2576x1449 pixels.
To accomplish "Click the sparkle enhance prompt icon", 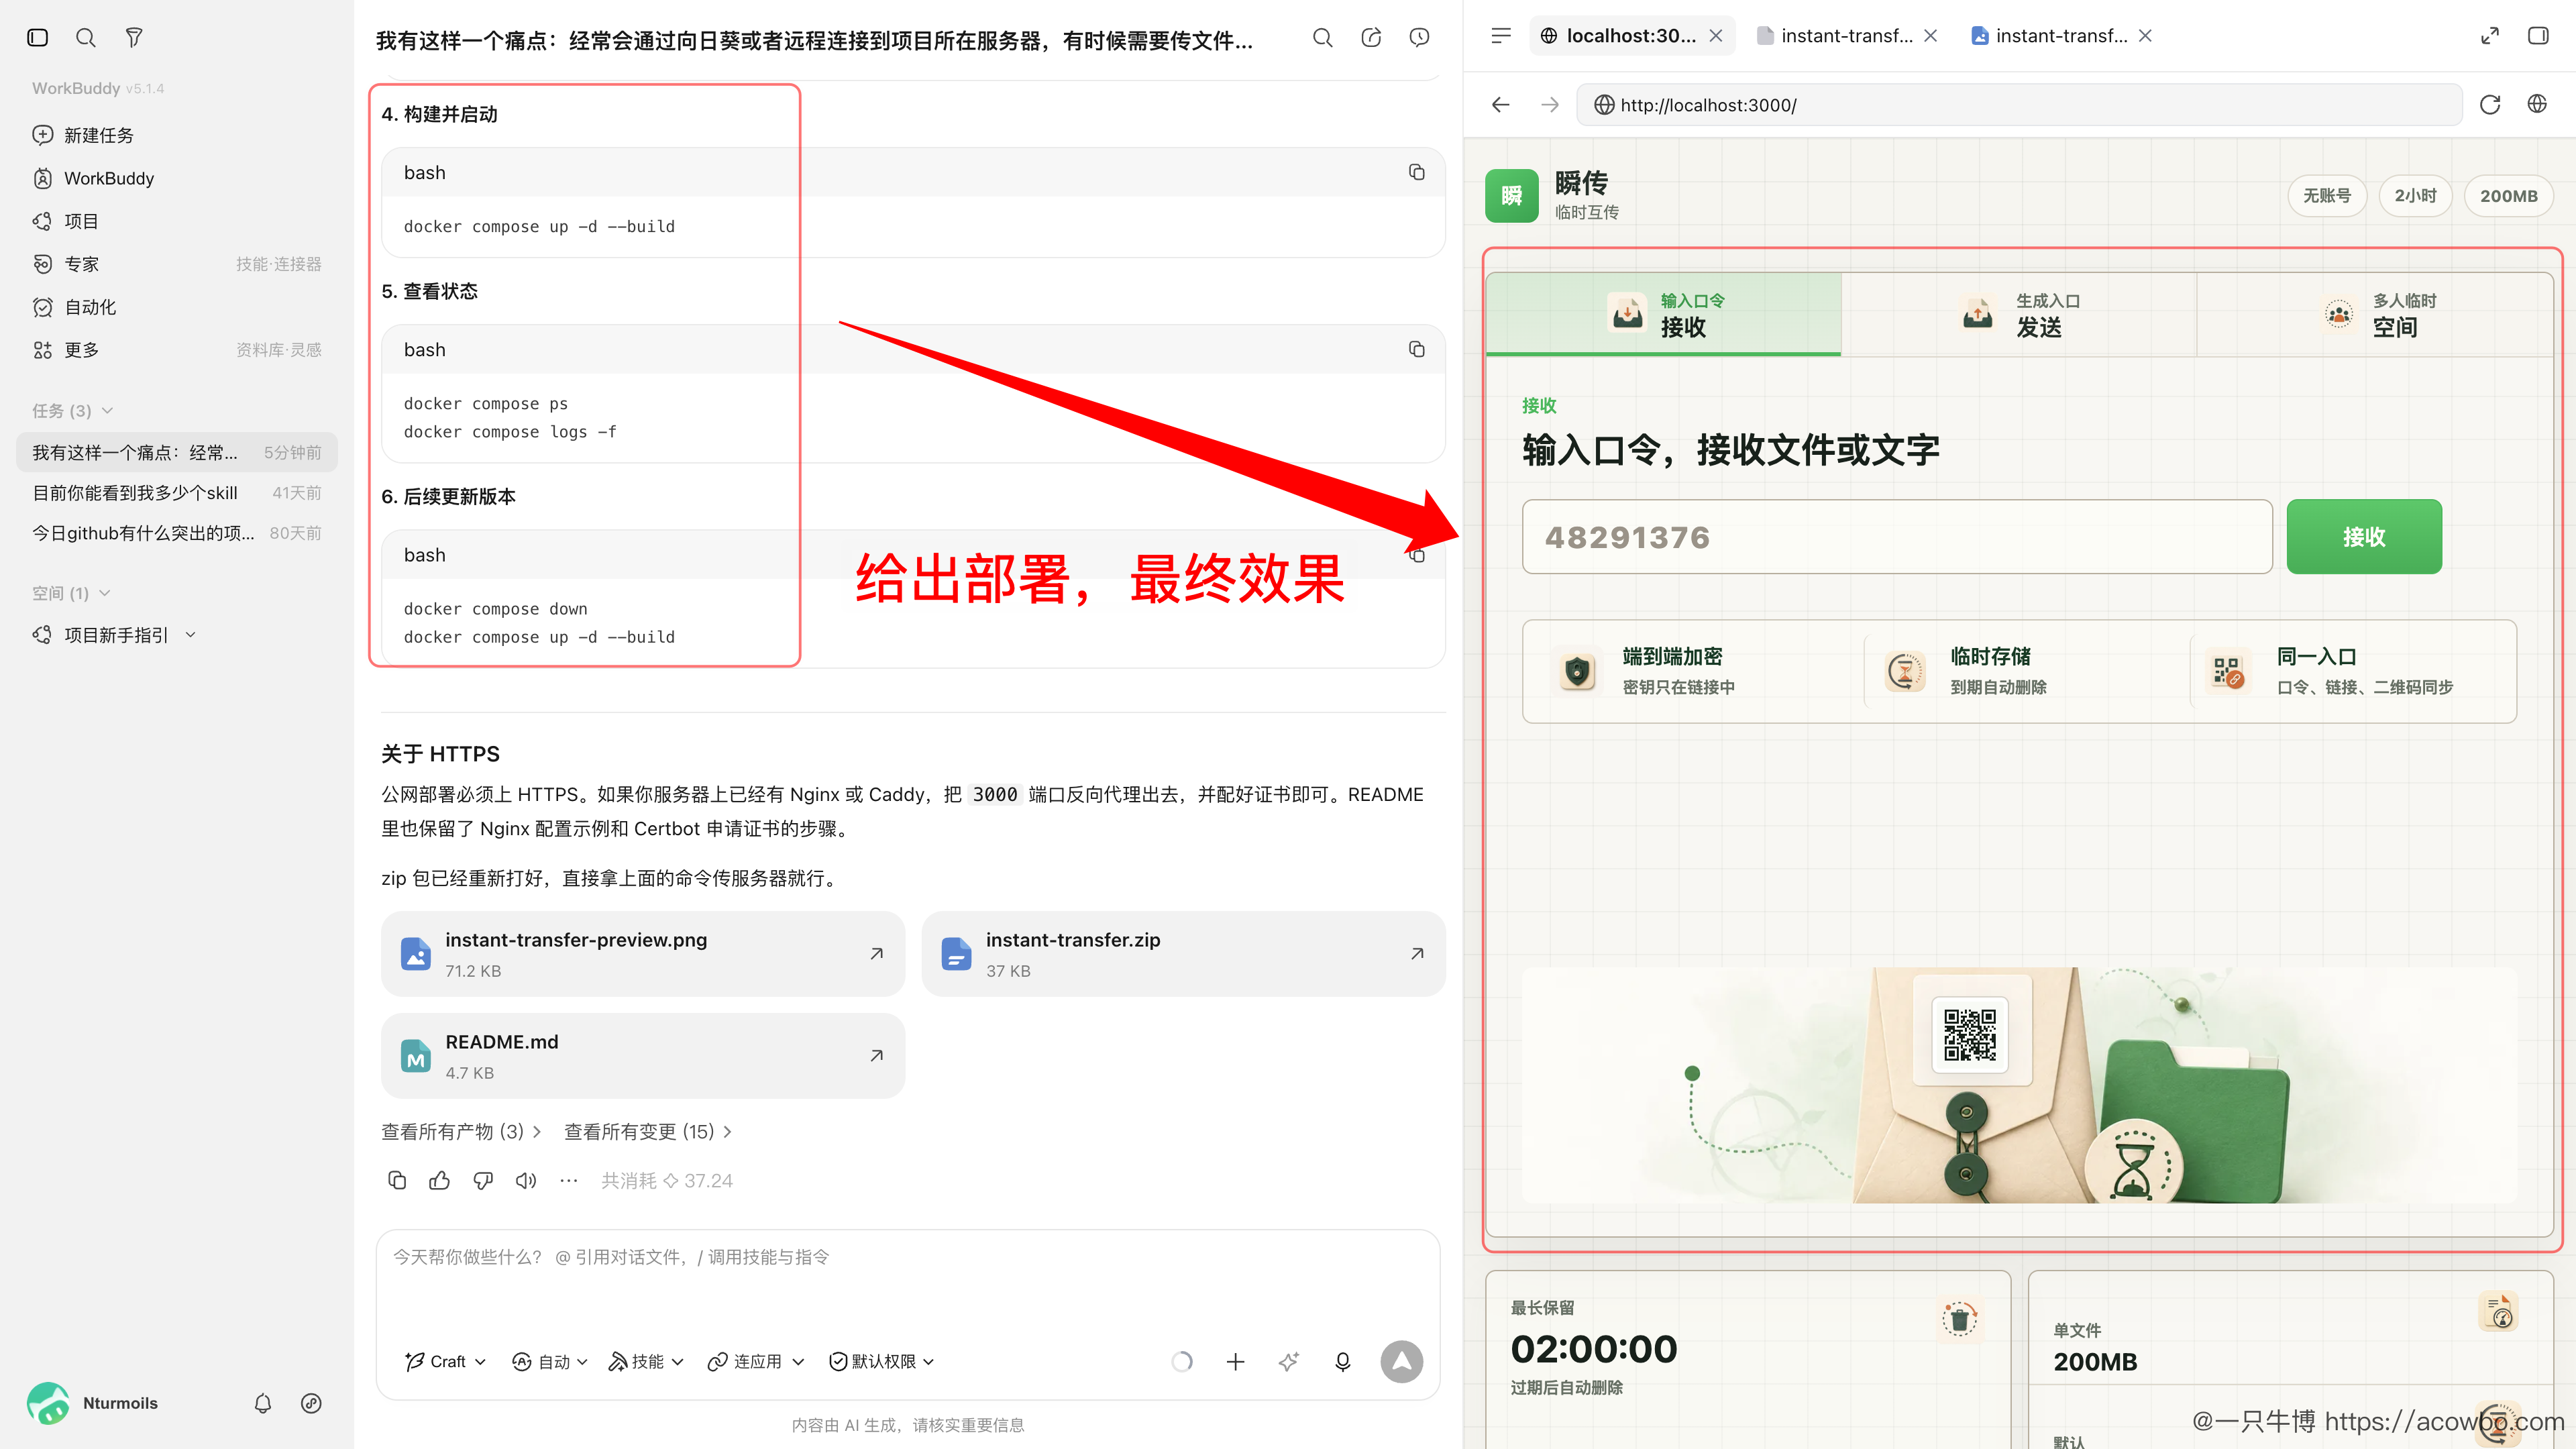I will click(1289, 1361).
